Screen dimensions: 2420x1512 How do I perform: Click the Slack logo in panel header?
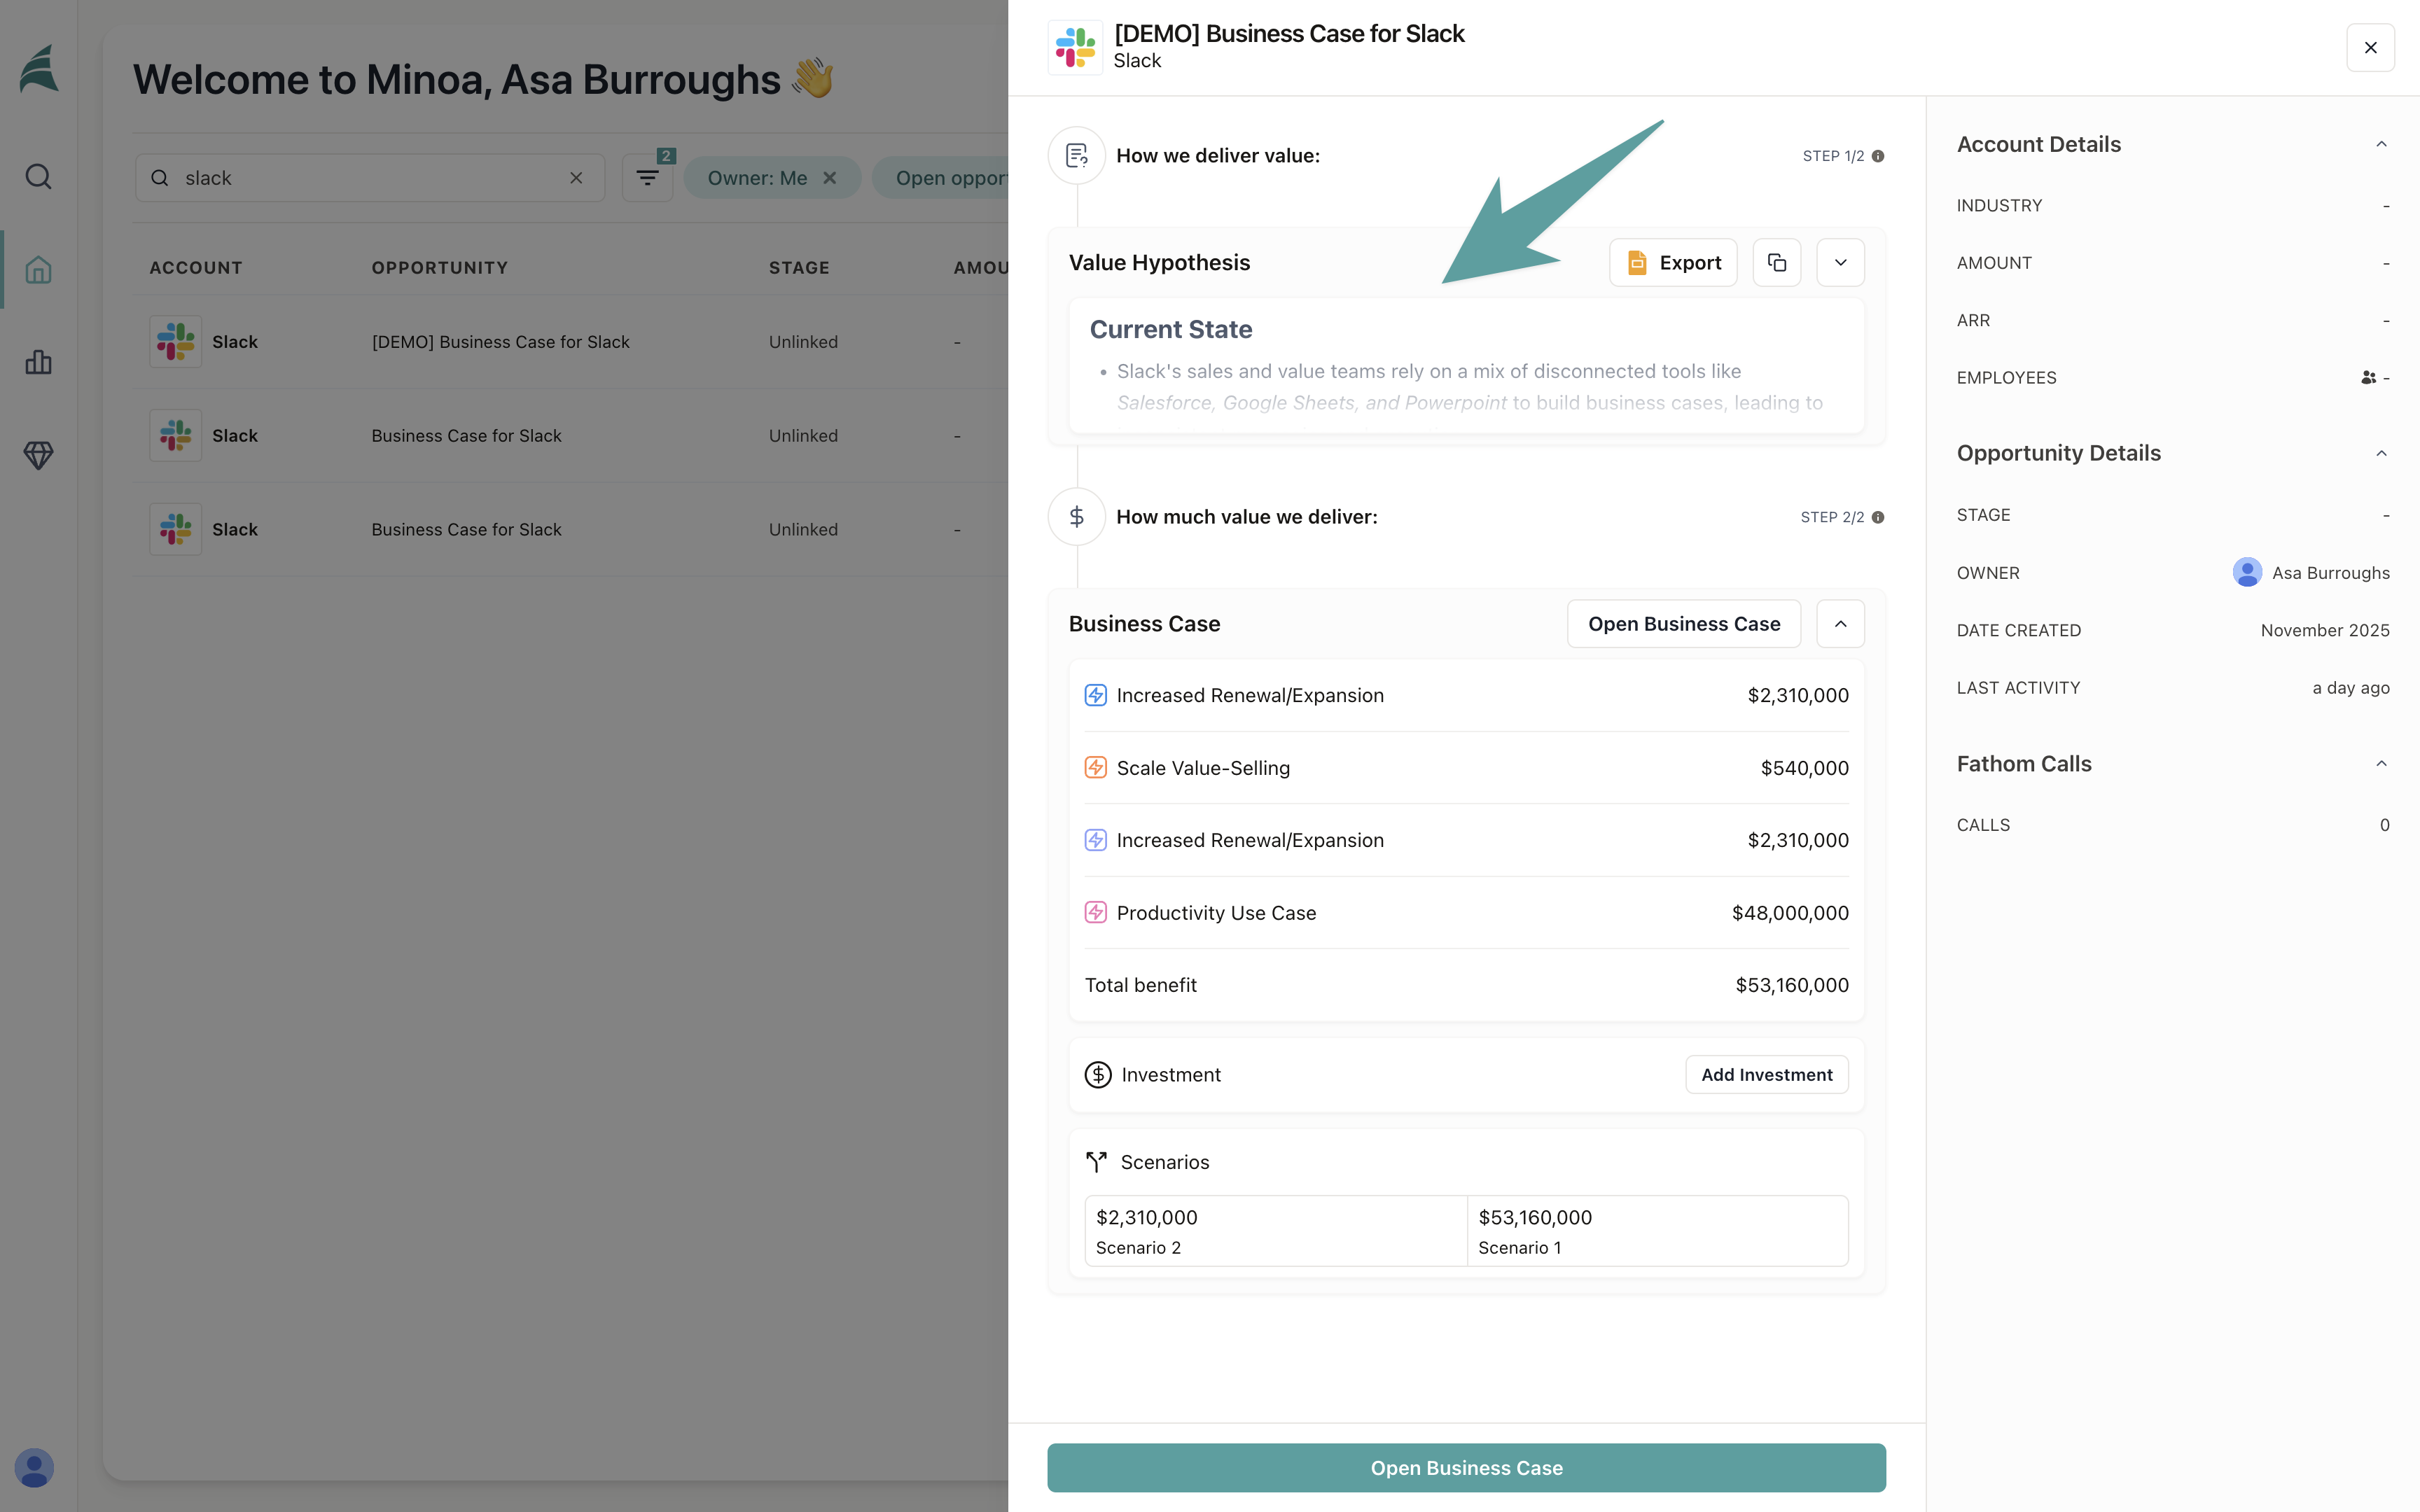point(1075,47)
